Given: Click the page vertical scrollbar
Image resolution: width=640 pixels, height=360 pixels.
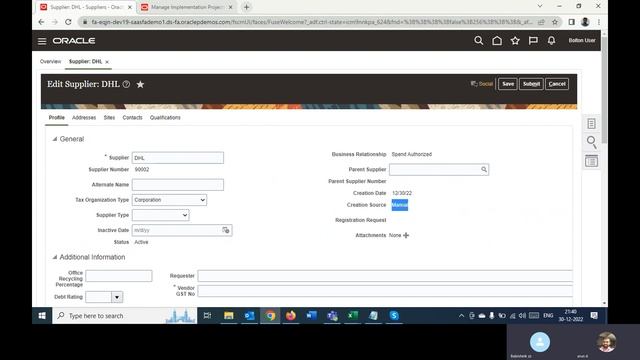Looking at the screenshot, I should coord(604,90).
